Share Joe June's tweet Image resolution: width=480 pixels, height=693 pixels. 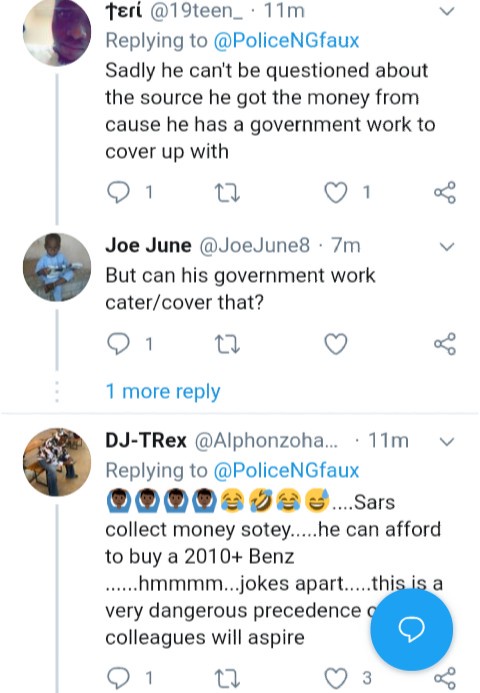(445, 344)
